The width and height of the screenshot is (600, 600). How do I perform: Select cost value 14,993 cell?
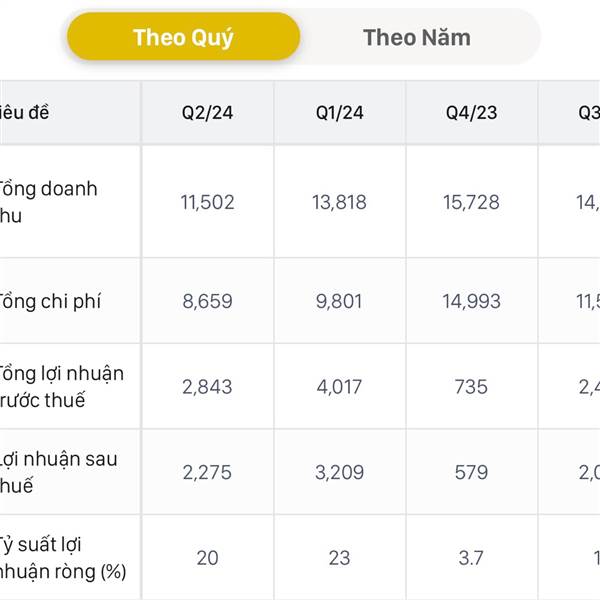coord(471,301)
